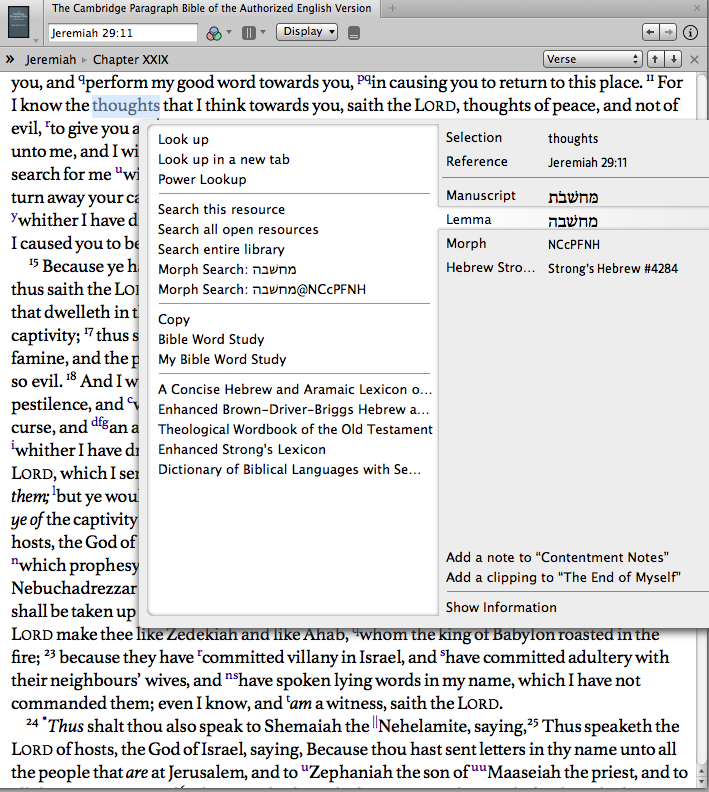The height and width of the screenshot is (792, 709).
Task: Open Enhanced Brown-Driver-Briggs Hebrew lexicon
Action: 293,410
